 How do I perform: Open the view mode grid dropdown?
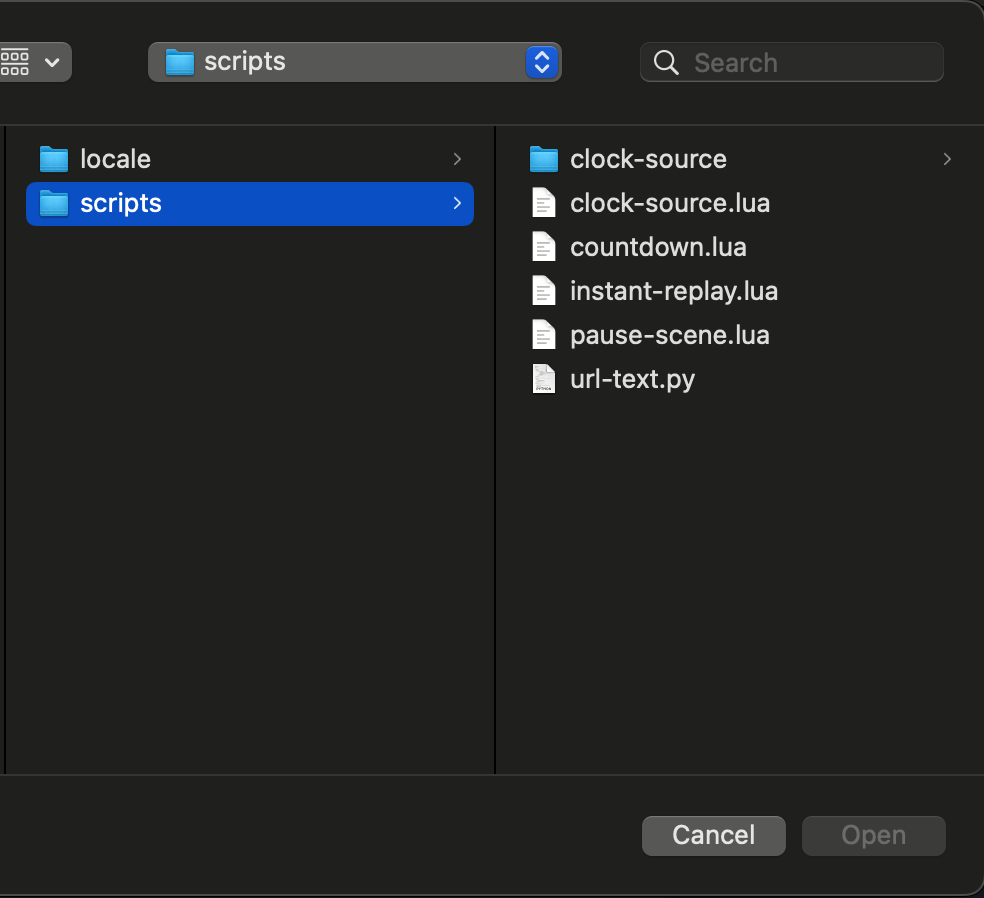[32, 62]
